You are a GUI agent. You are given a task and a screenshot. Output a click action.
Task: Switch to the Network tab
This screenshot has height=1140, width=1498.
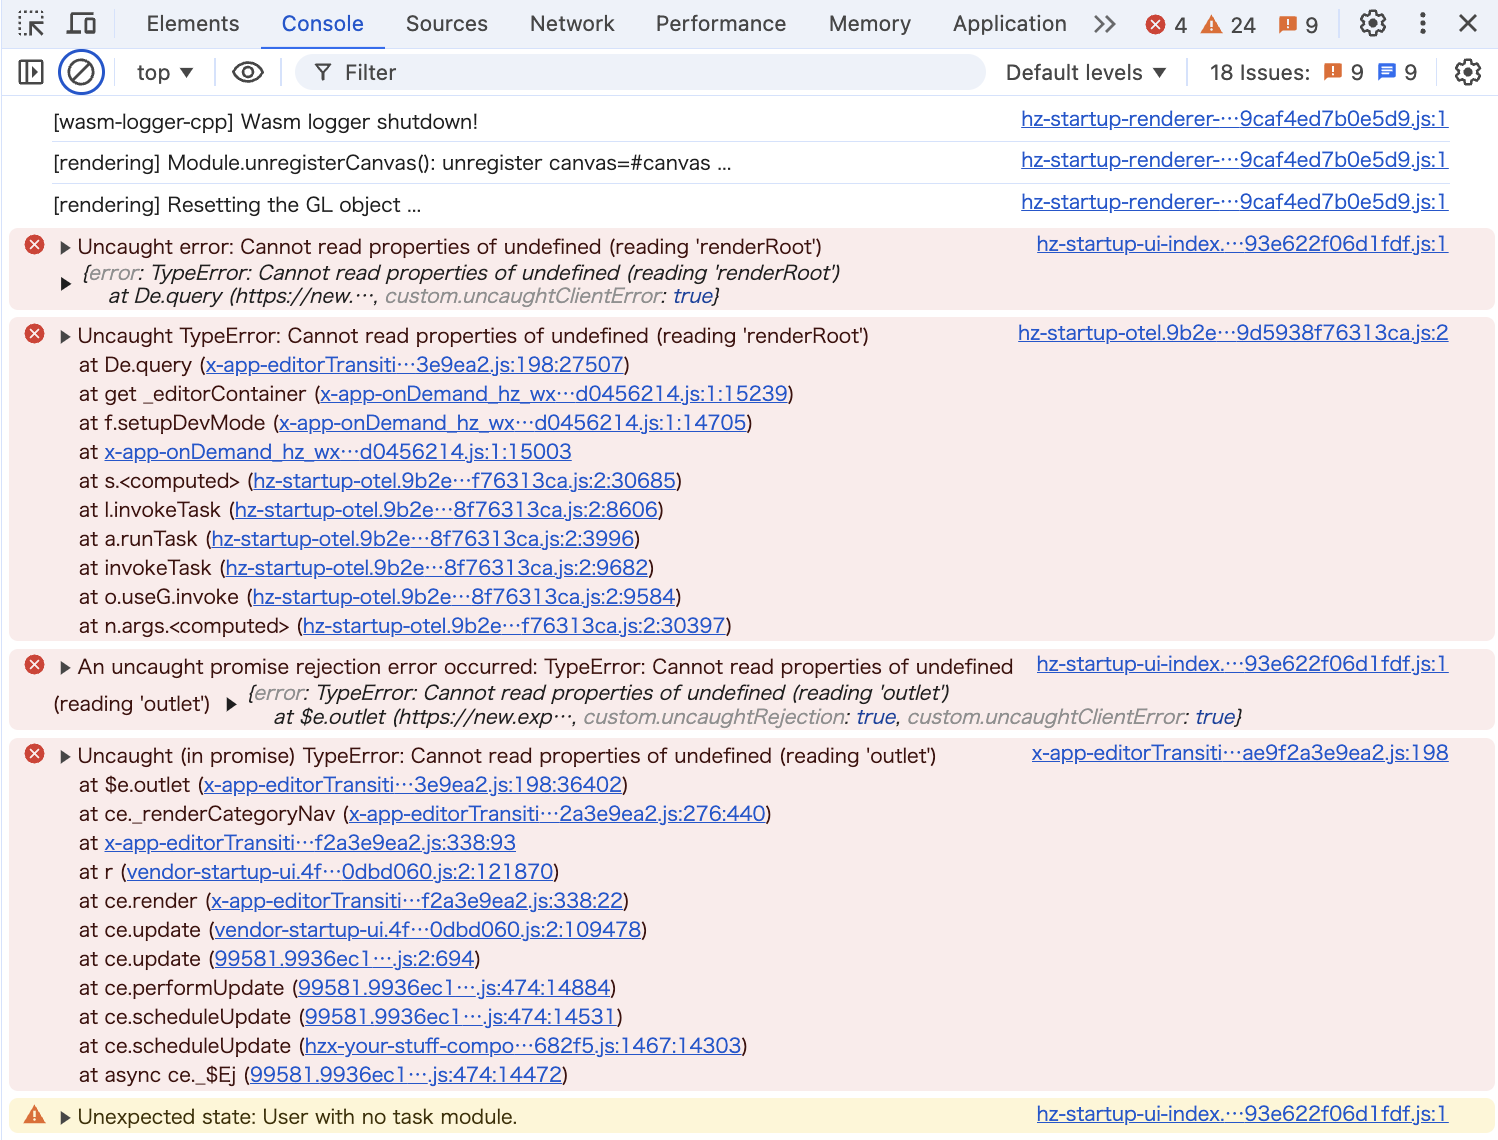coord(571,23)
